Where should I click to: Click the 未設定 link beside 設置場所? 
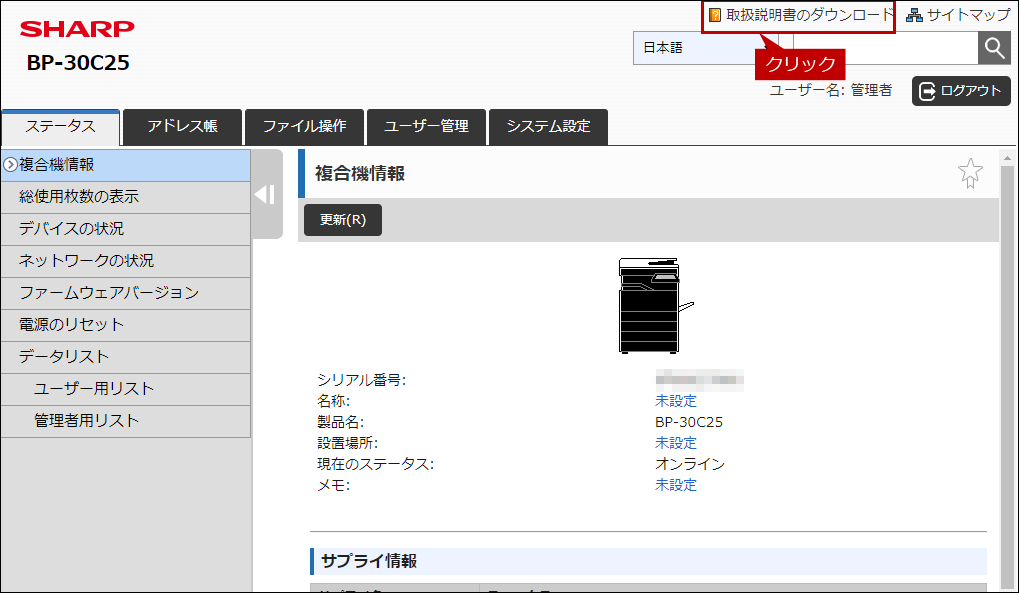click(676, 443)
